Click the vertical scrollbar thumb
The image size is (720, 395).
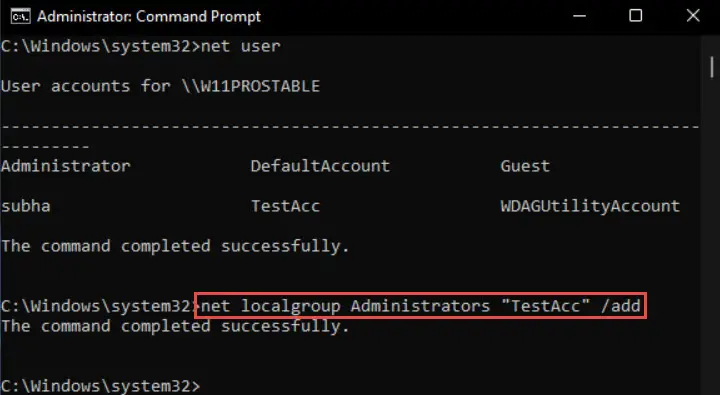(x=712, y=67)
